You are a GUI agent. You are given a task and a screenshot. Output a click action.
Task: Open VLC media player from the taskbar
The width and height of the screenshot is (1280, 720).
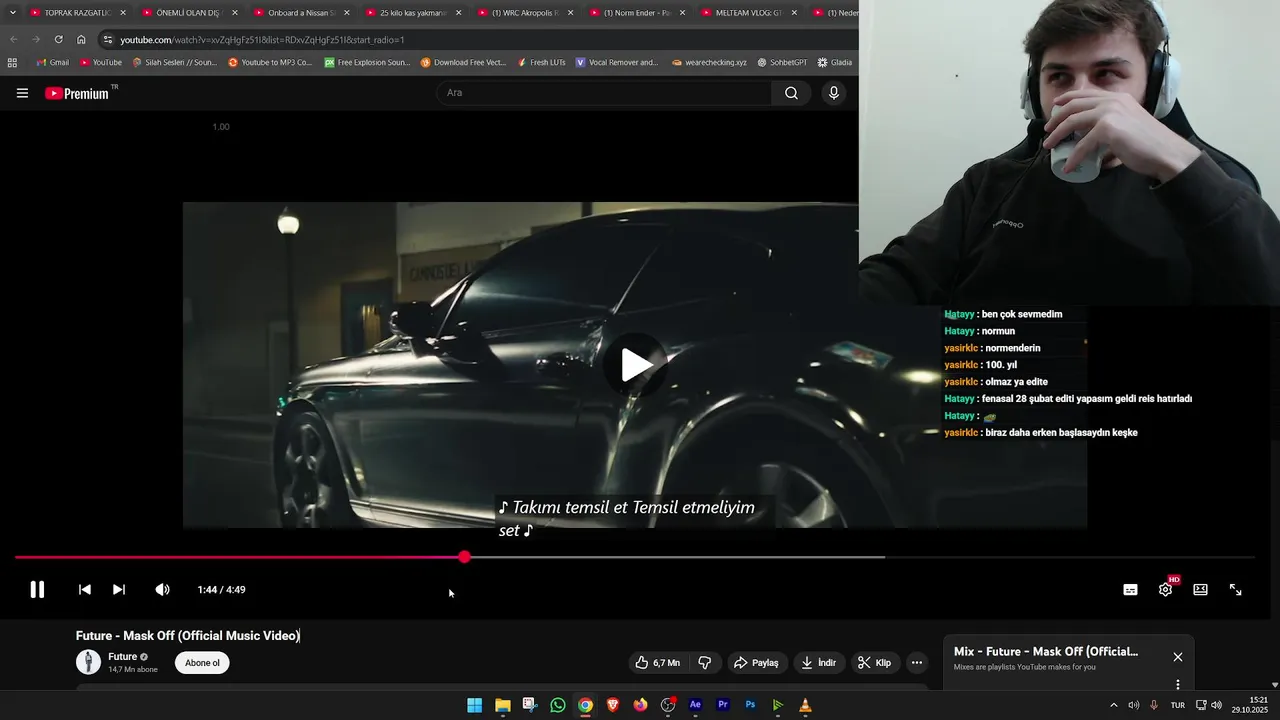[805, 705]
